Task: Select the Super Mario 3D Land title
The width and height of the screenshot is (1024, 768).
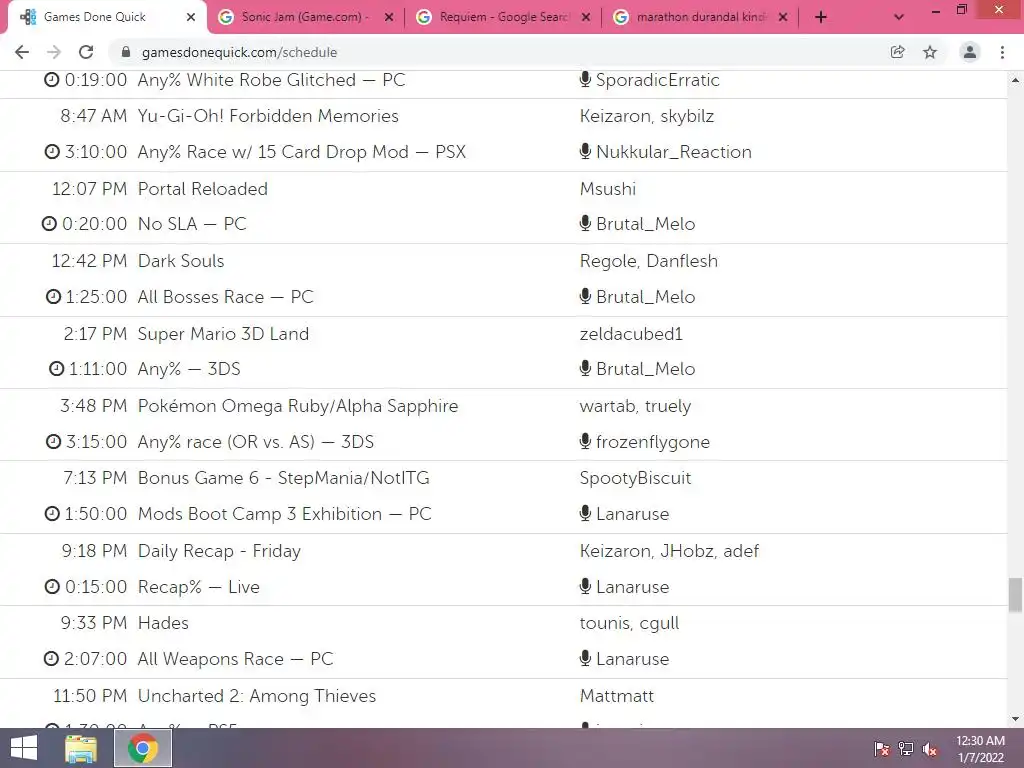Action: point(223,334)
